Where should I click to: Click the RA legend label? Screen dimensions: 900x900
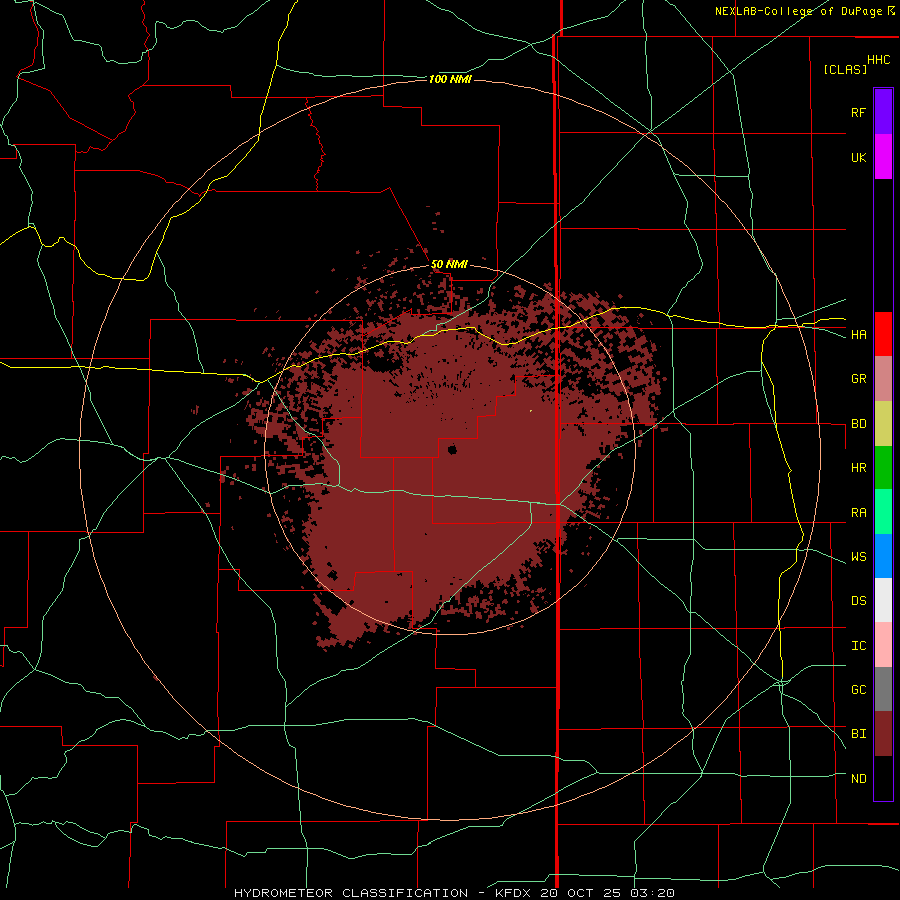click(x=858, y=513)
